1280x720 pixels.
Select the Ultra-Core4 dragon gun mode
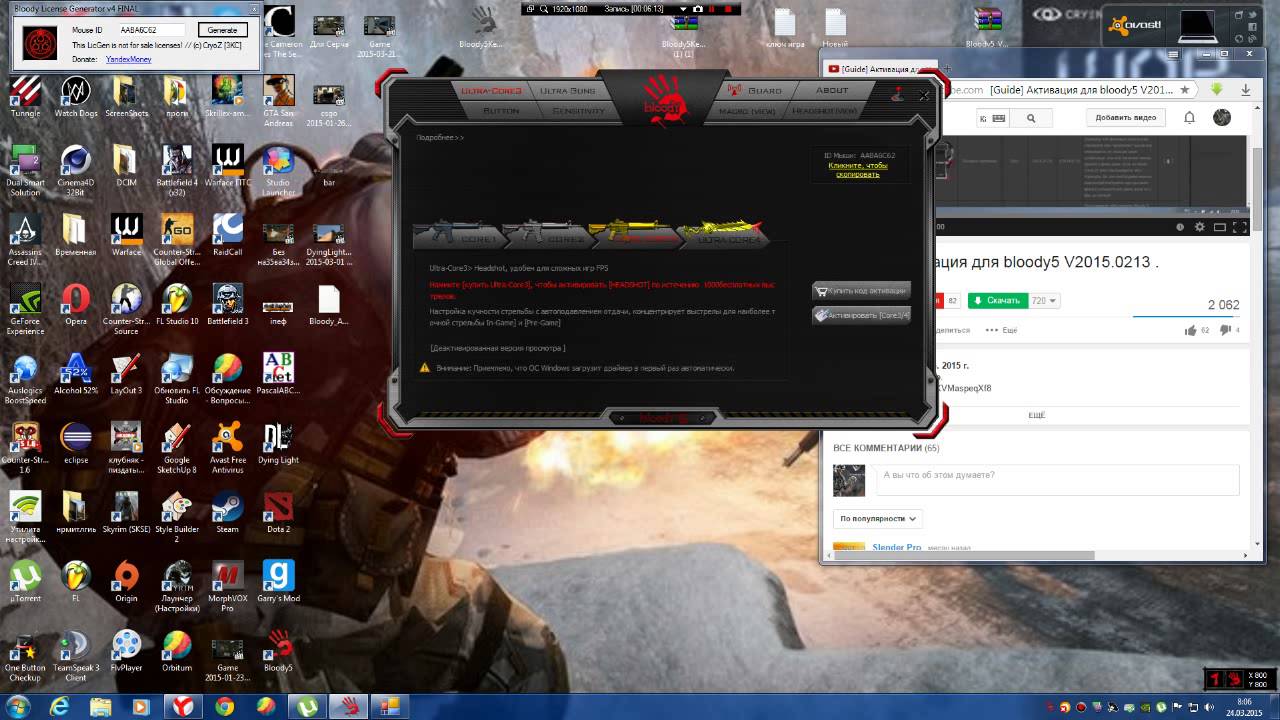coord(722,234)
